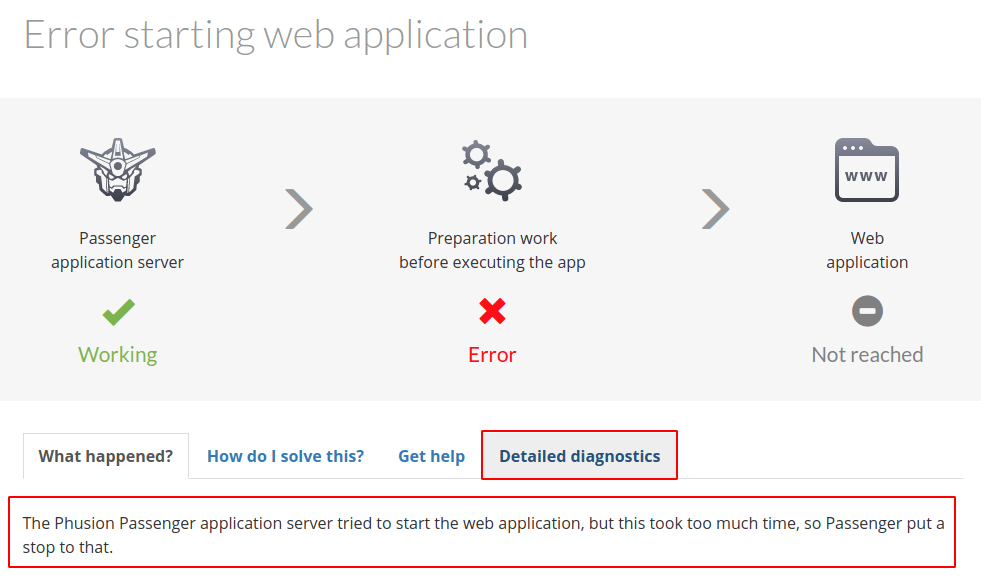Click the gray Not reached minus icon
The image size is (981, 585).
coord(867,311)
